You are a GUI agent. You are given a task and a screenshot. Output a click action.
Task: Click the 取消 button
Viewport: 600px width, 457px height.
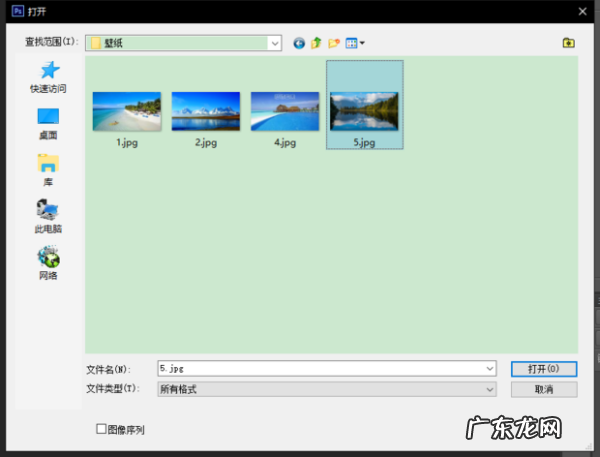coord(544,389)
